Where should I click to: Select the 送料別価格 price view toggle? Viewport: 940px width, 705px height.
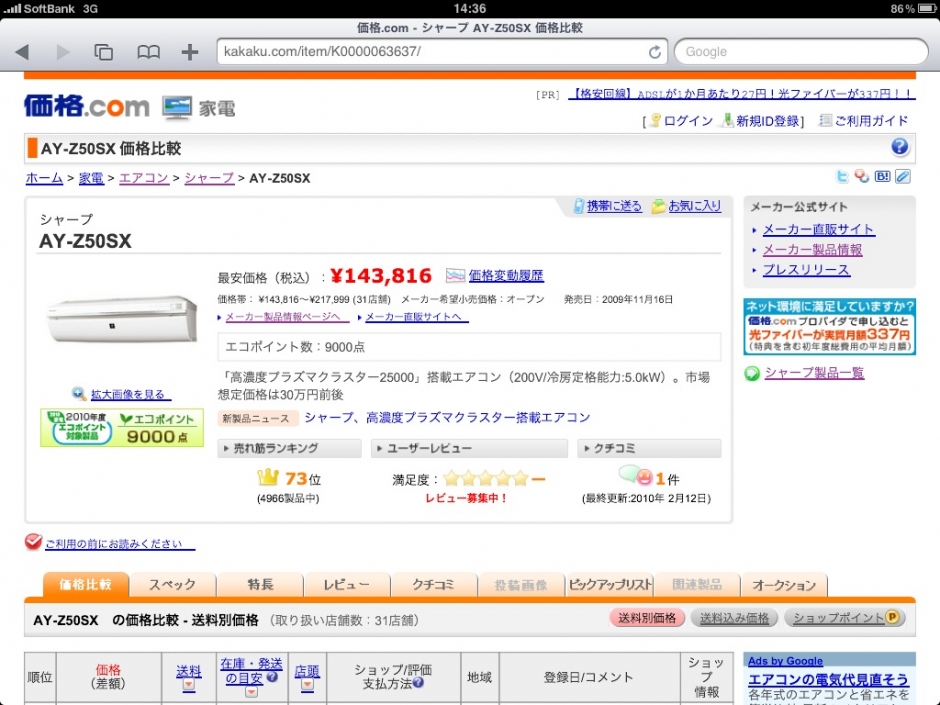[646, 618]
